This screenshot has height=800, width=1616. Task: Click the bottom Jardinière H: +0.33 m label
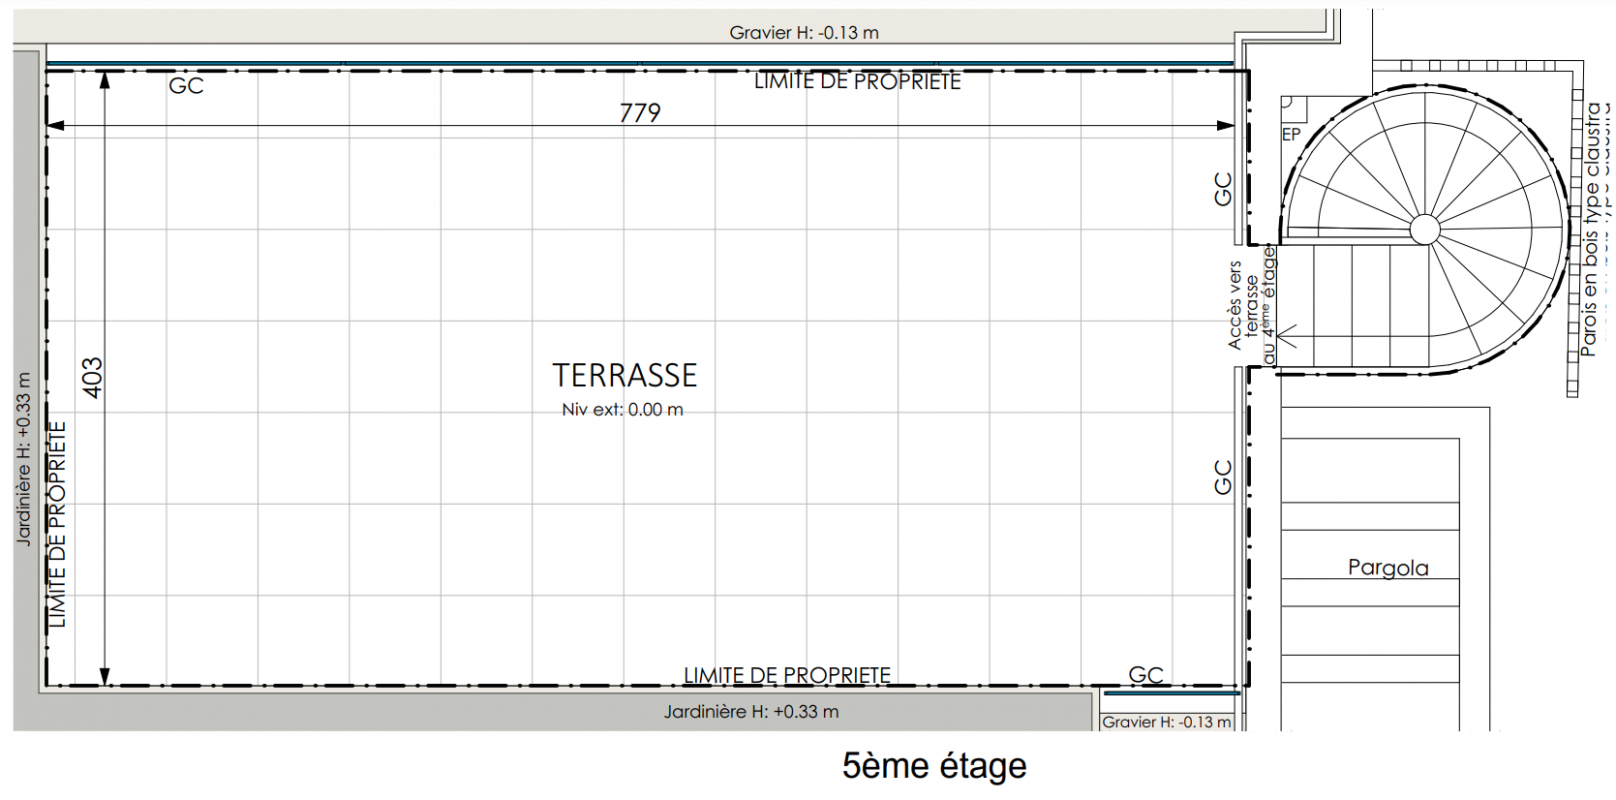[751, 712]
